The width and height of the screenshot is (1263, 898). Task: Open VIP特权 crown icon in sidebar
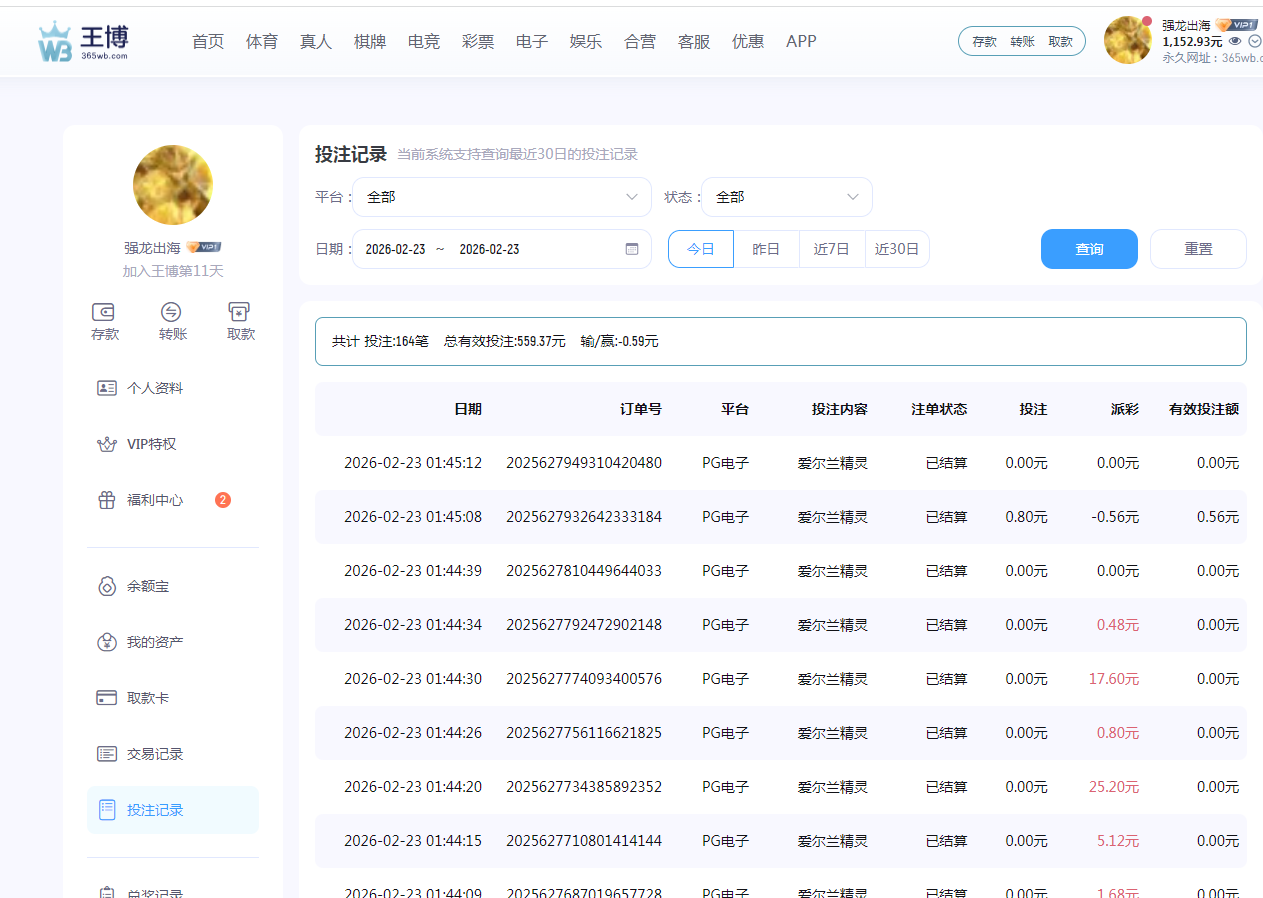click(107, 444)
